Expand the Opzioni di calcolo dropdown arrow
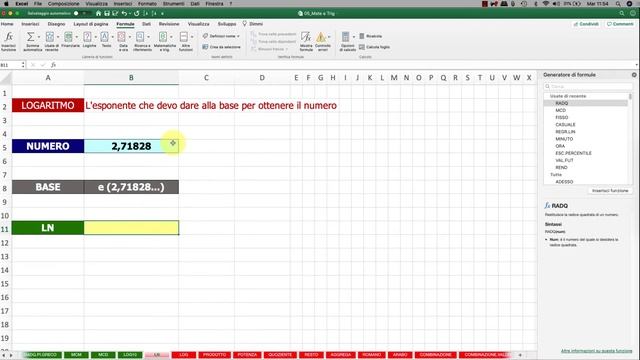640x360 pixels. click(x=353, y=37)
